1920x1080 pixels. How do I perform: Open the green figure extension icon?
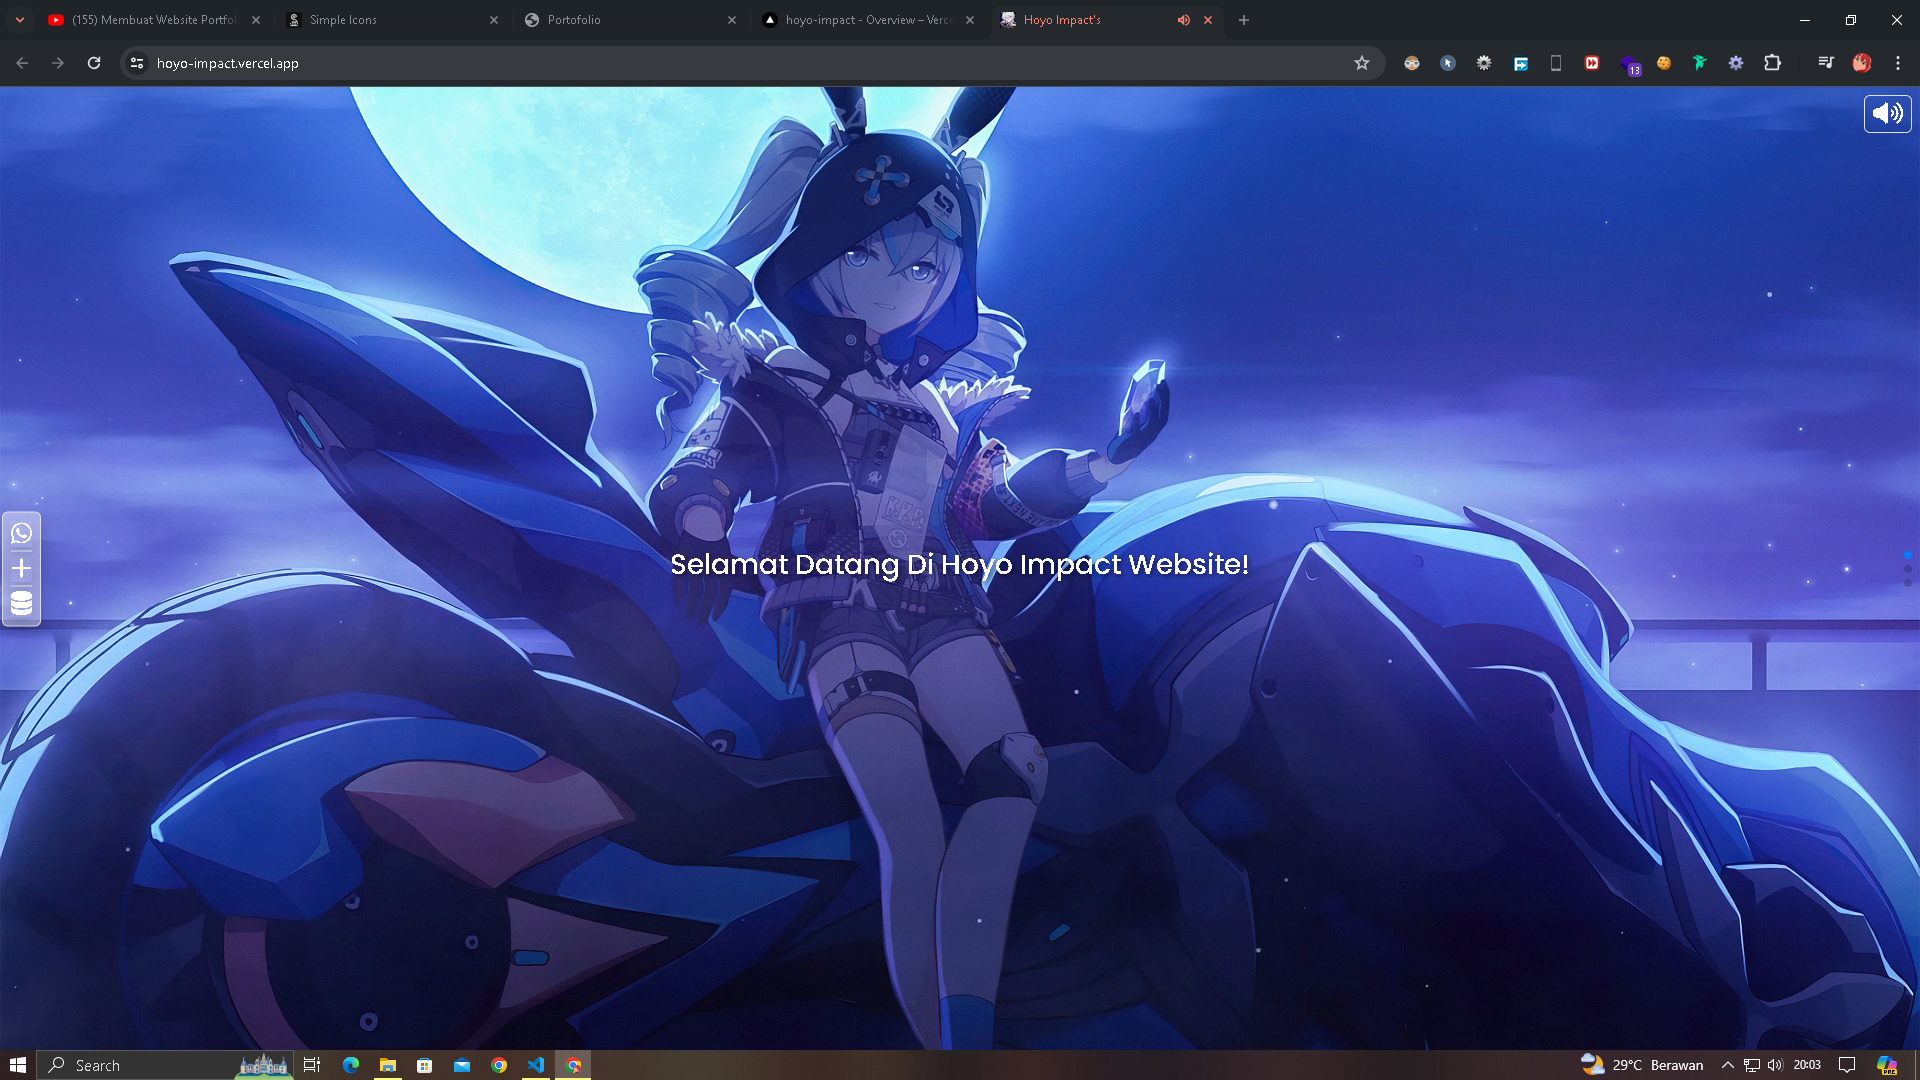tap(1700, 63)
